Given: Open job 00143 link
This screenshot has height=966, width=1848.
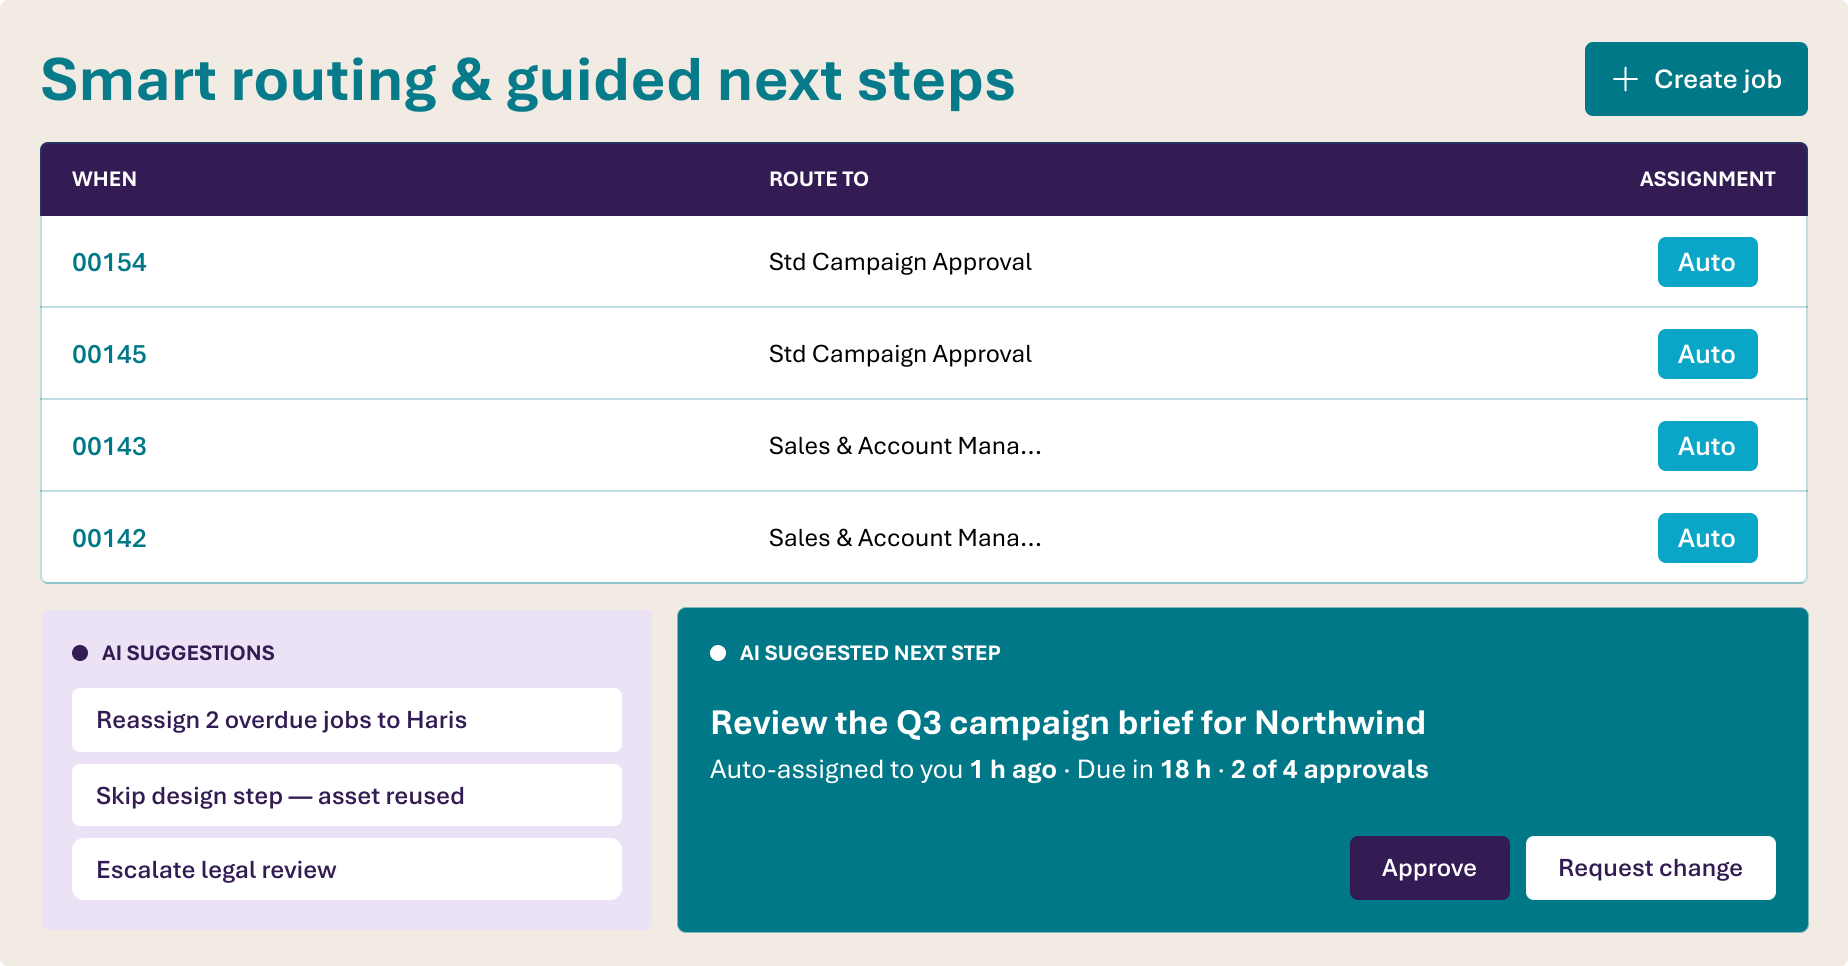Looking at the screenshot, I should point(109,446).
